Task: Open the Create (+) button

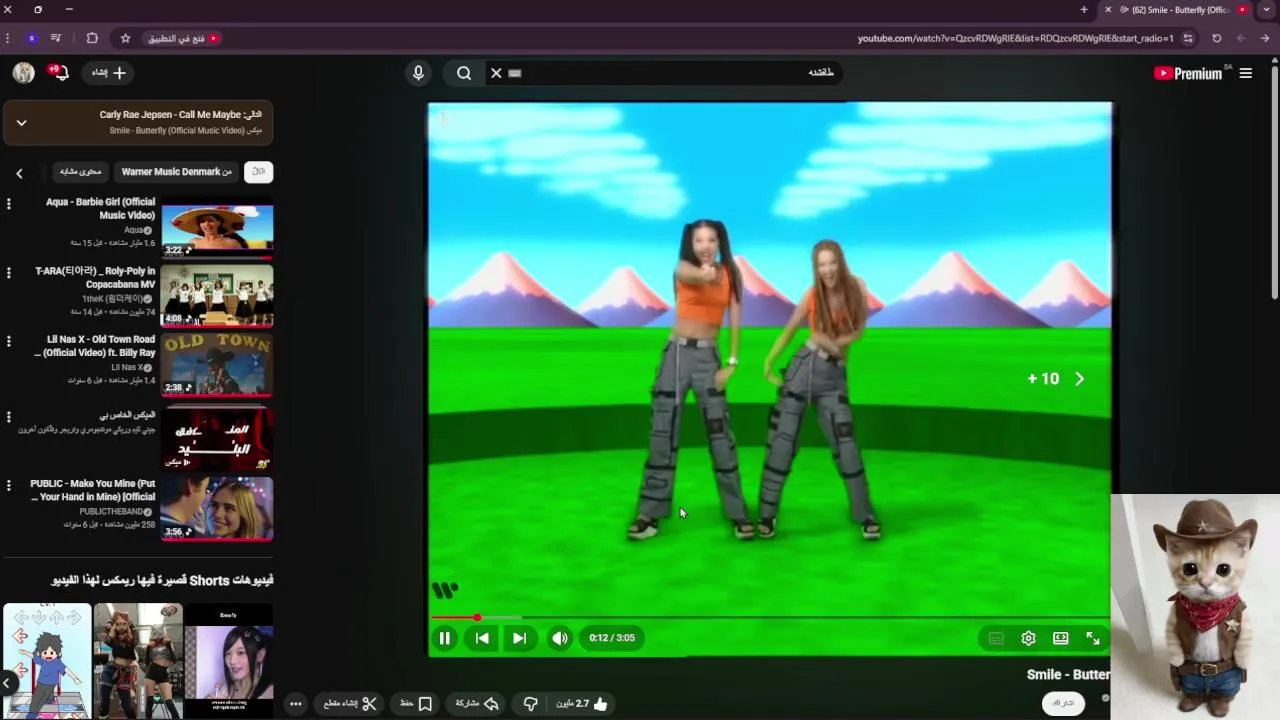Action: point(109,73)
